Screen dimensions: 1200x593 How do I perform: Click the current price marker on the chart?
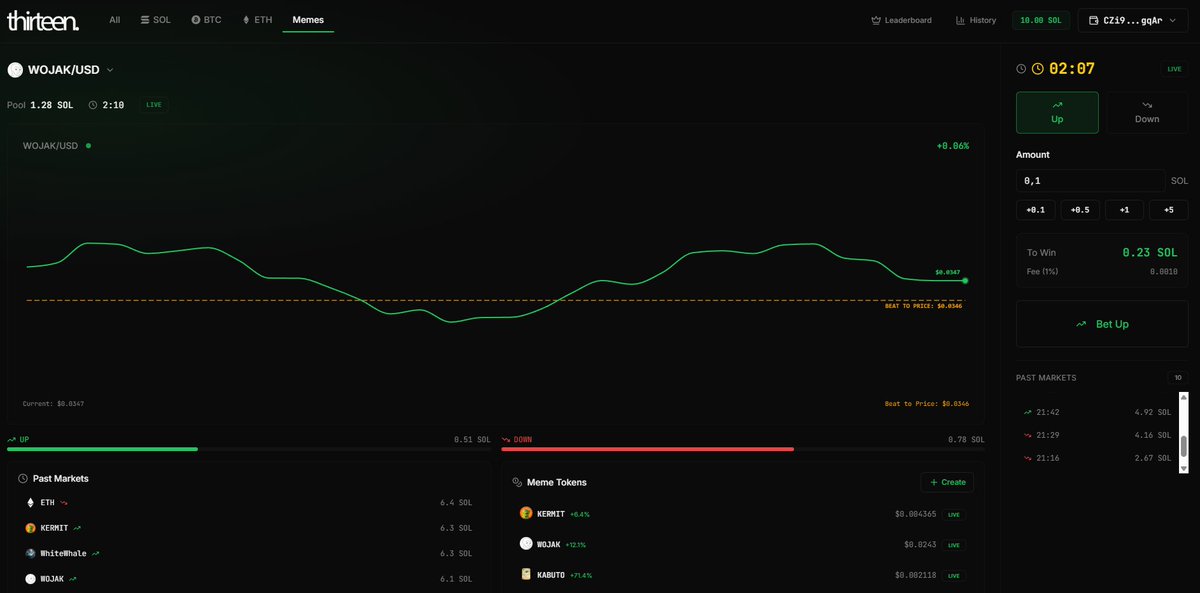(964, 281)
